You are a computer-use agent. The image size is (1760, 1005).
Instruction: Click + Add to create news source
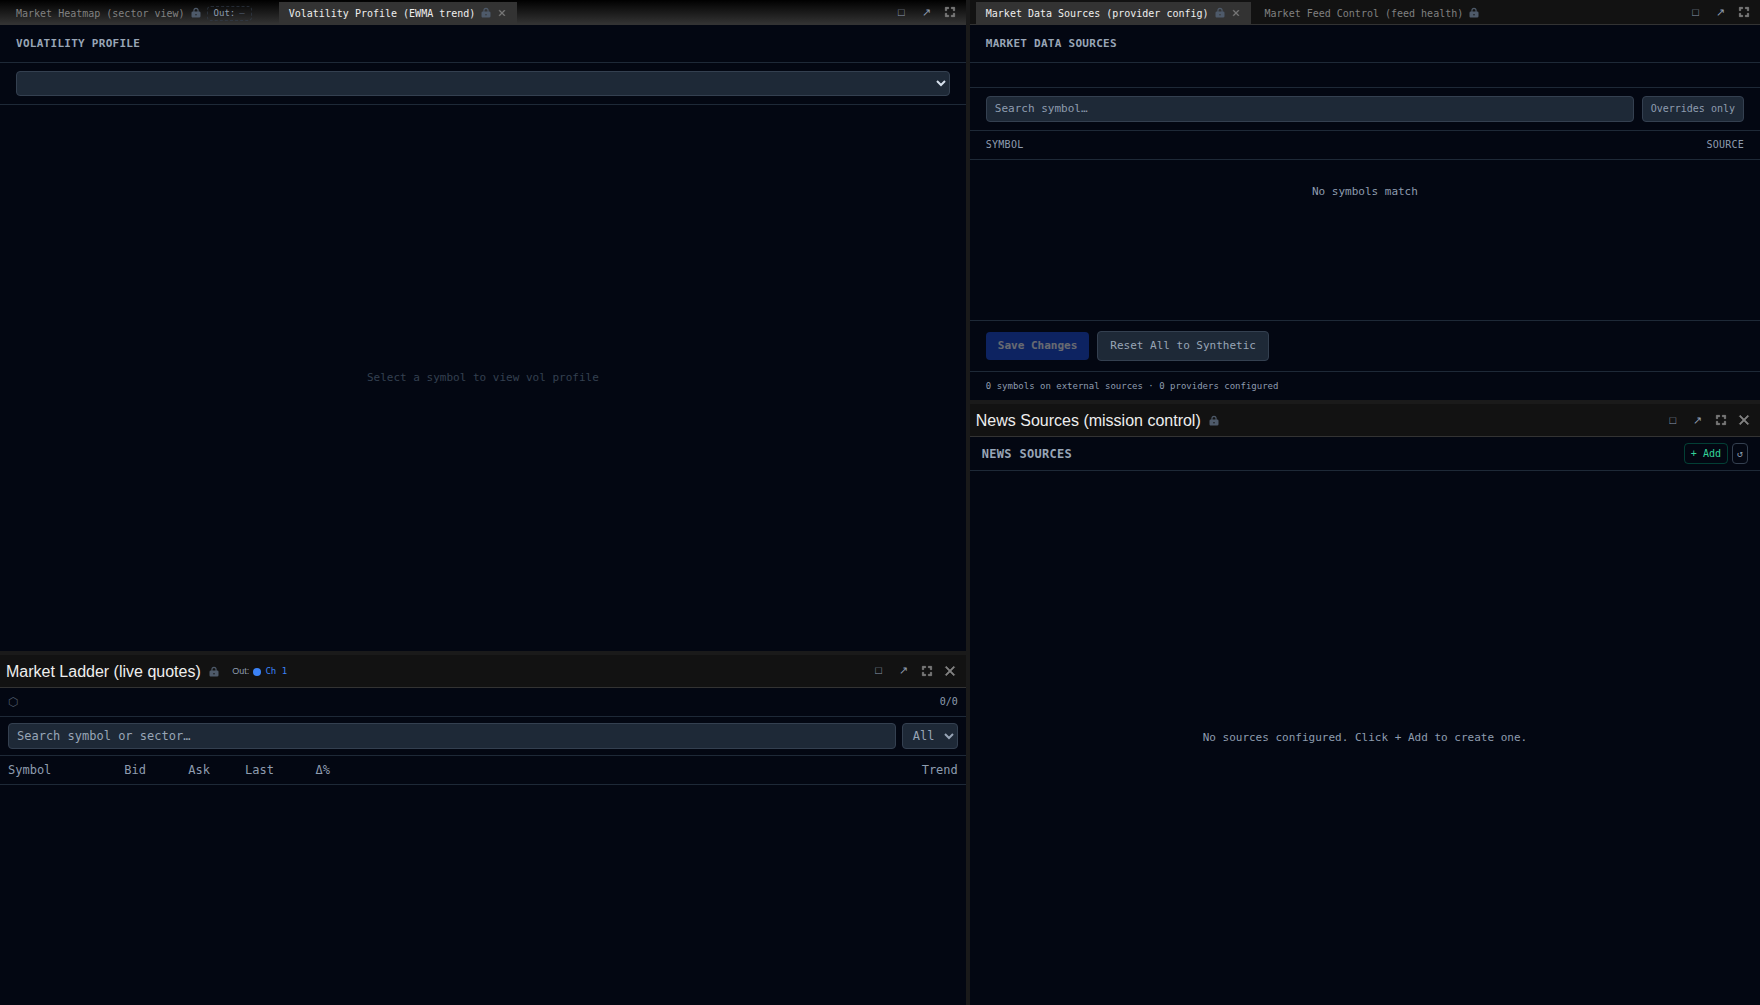click(x=1705, y=454)
